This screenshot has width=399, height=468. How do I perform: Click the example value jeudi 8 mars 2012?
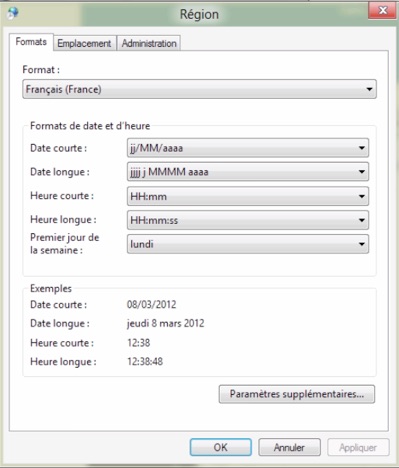coord(166,323)
